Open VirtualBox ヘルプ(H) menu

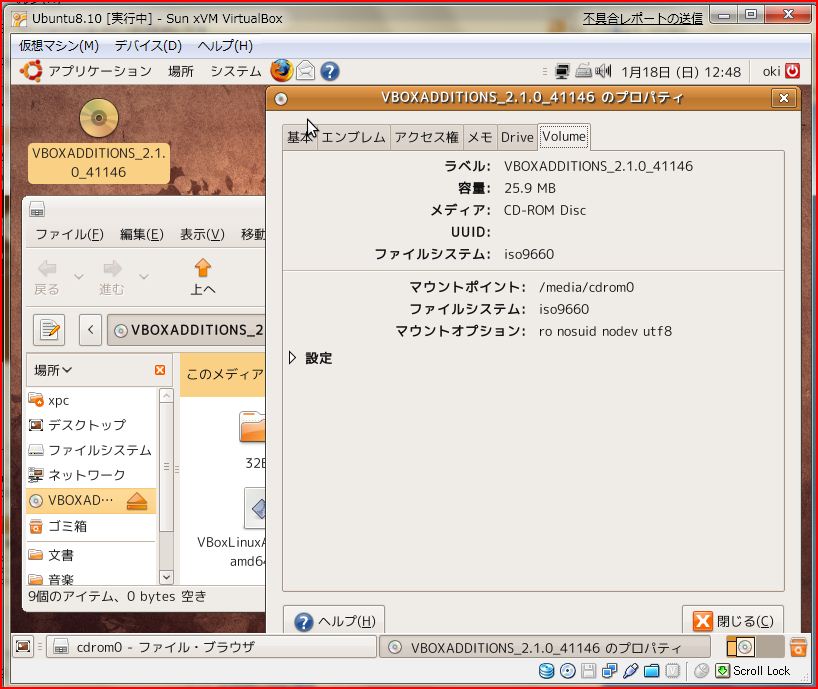pyautogui.click(x=225, y=46)
